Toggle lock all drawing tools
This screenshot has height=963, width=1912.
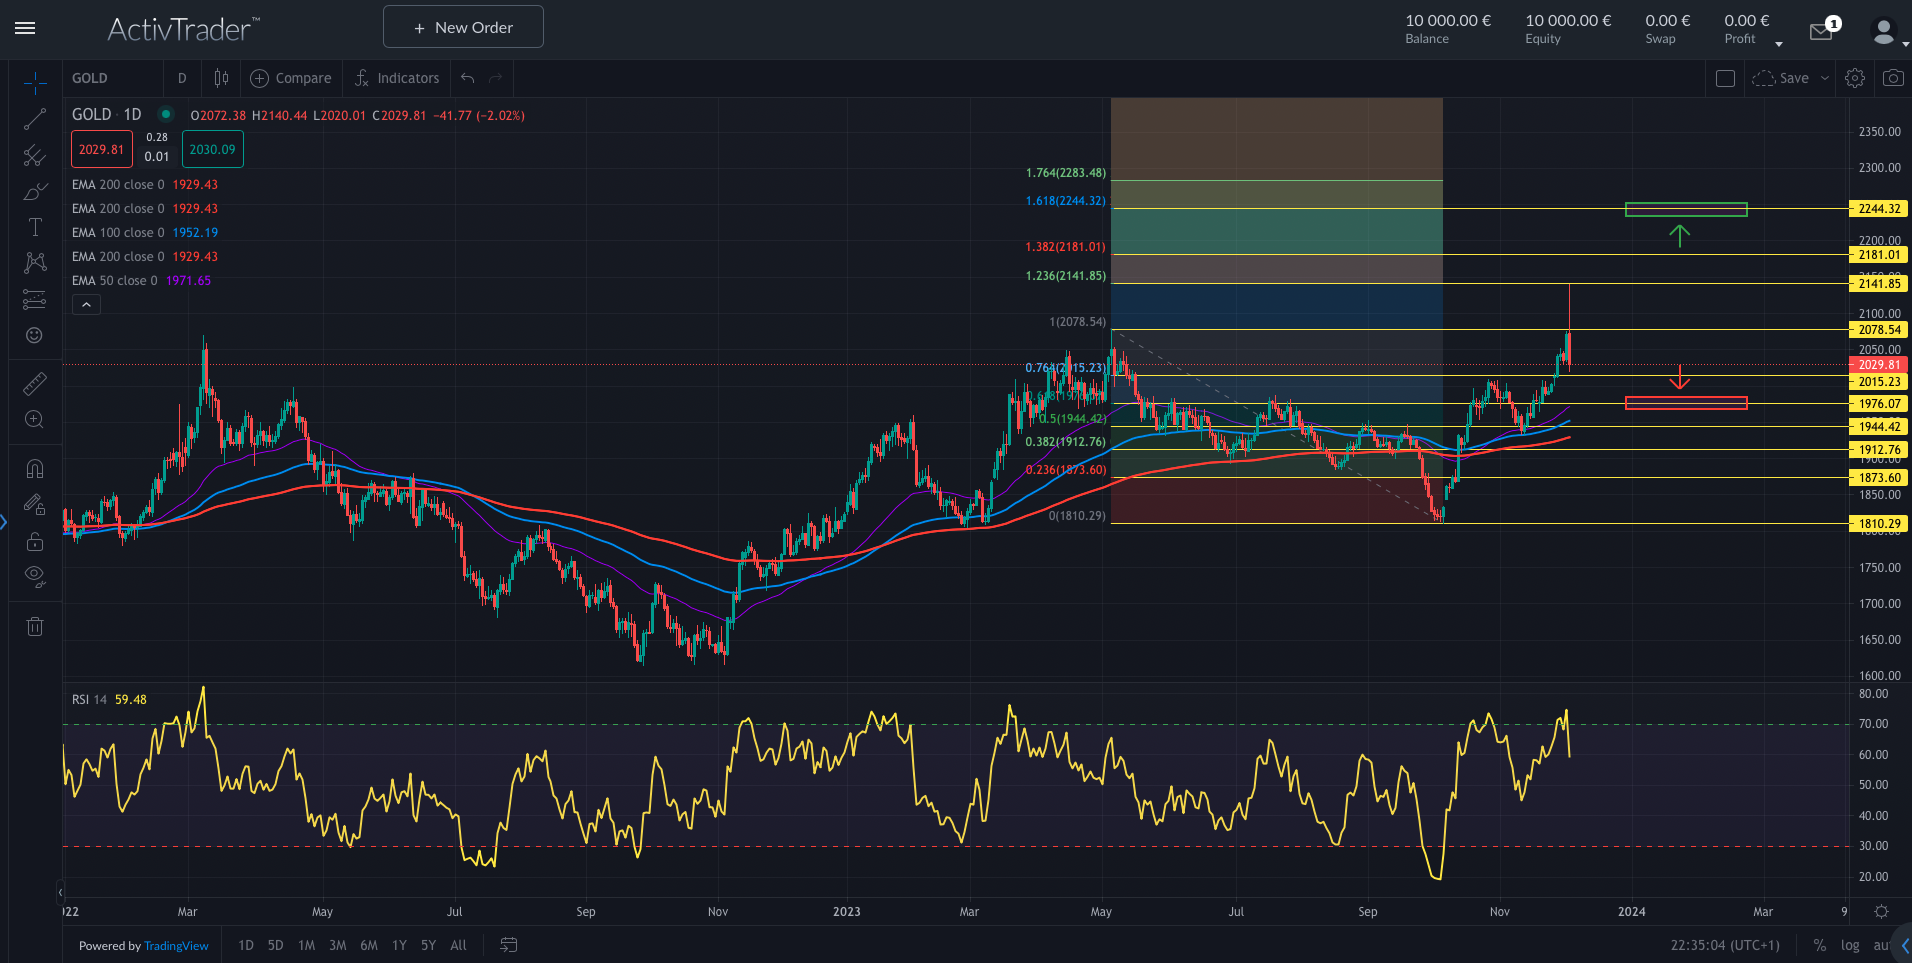35,542
